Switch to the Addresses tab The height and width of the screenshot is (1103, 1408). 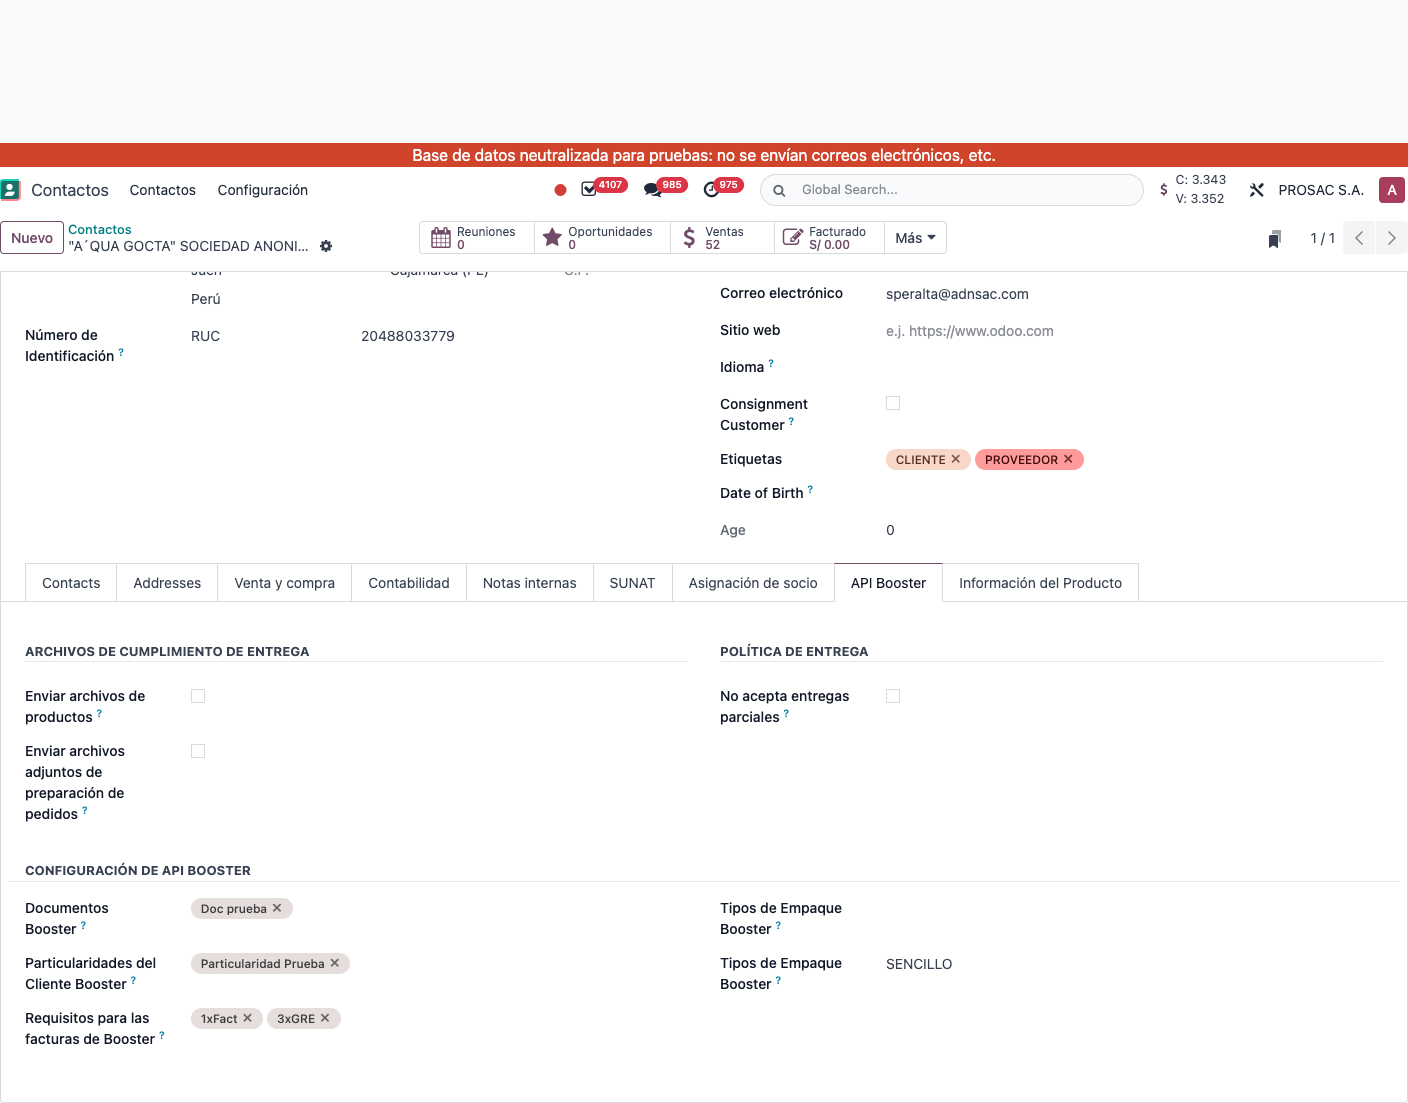point(167,583)
